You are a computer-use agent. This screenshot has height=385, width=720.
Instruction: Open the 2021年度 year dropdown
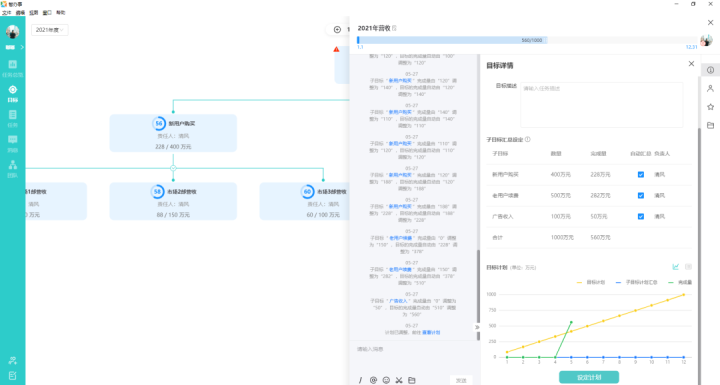50,30
